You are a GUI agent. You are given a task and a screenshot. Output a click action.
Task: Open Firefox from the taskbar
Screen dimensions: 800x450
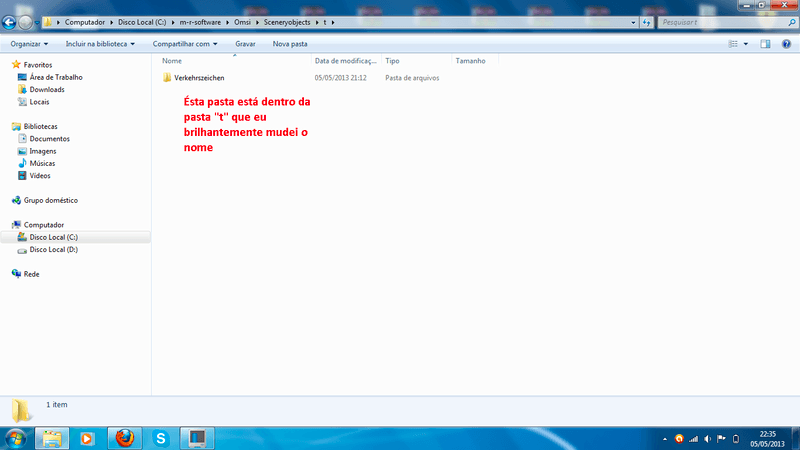click(x=123, y=438)
